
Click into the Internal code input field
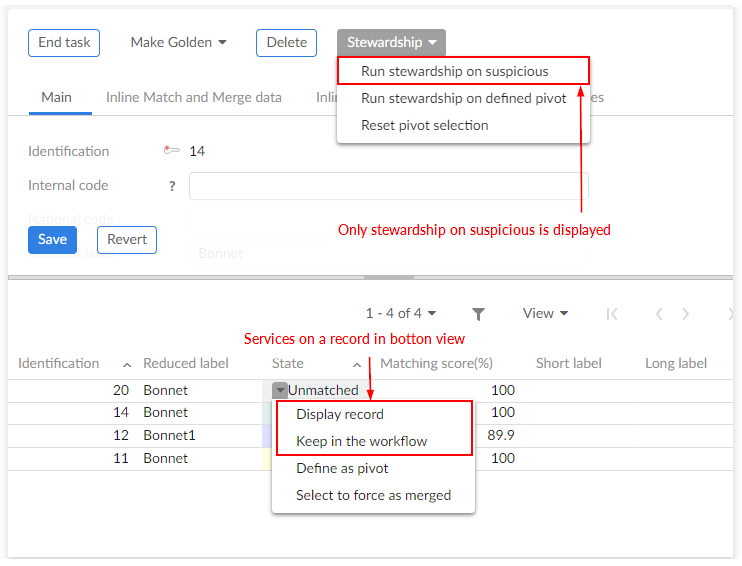388,186
